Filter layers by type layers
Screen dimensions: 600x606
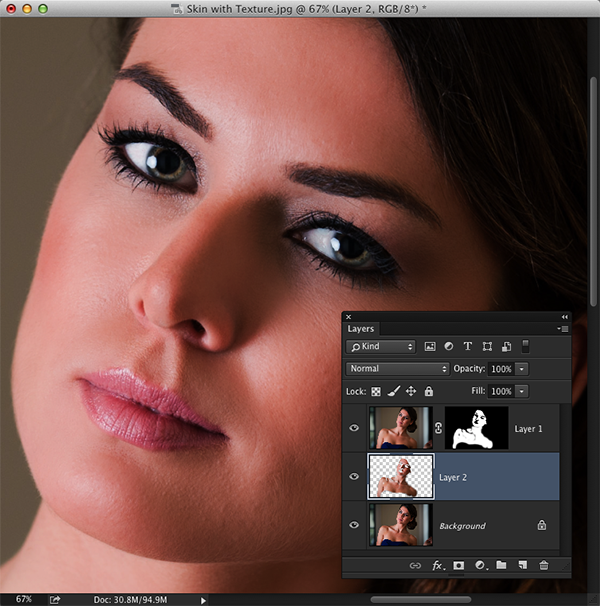468,347
